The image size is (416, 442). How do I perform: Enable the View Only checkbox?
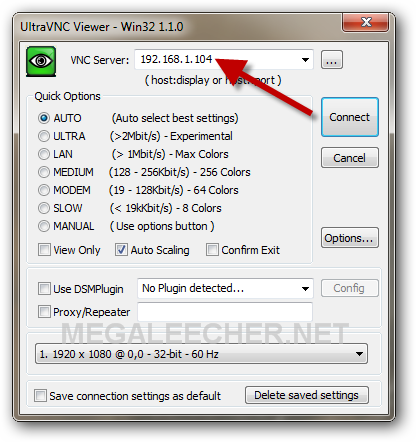(x=44, y=250)
